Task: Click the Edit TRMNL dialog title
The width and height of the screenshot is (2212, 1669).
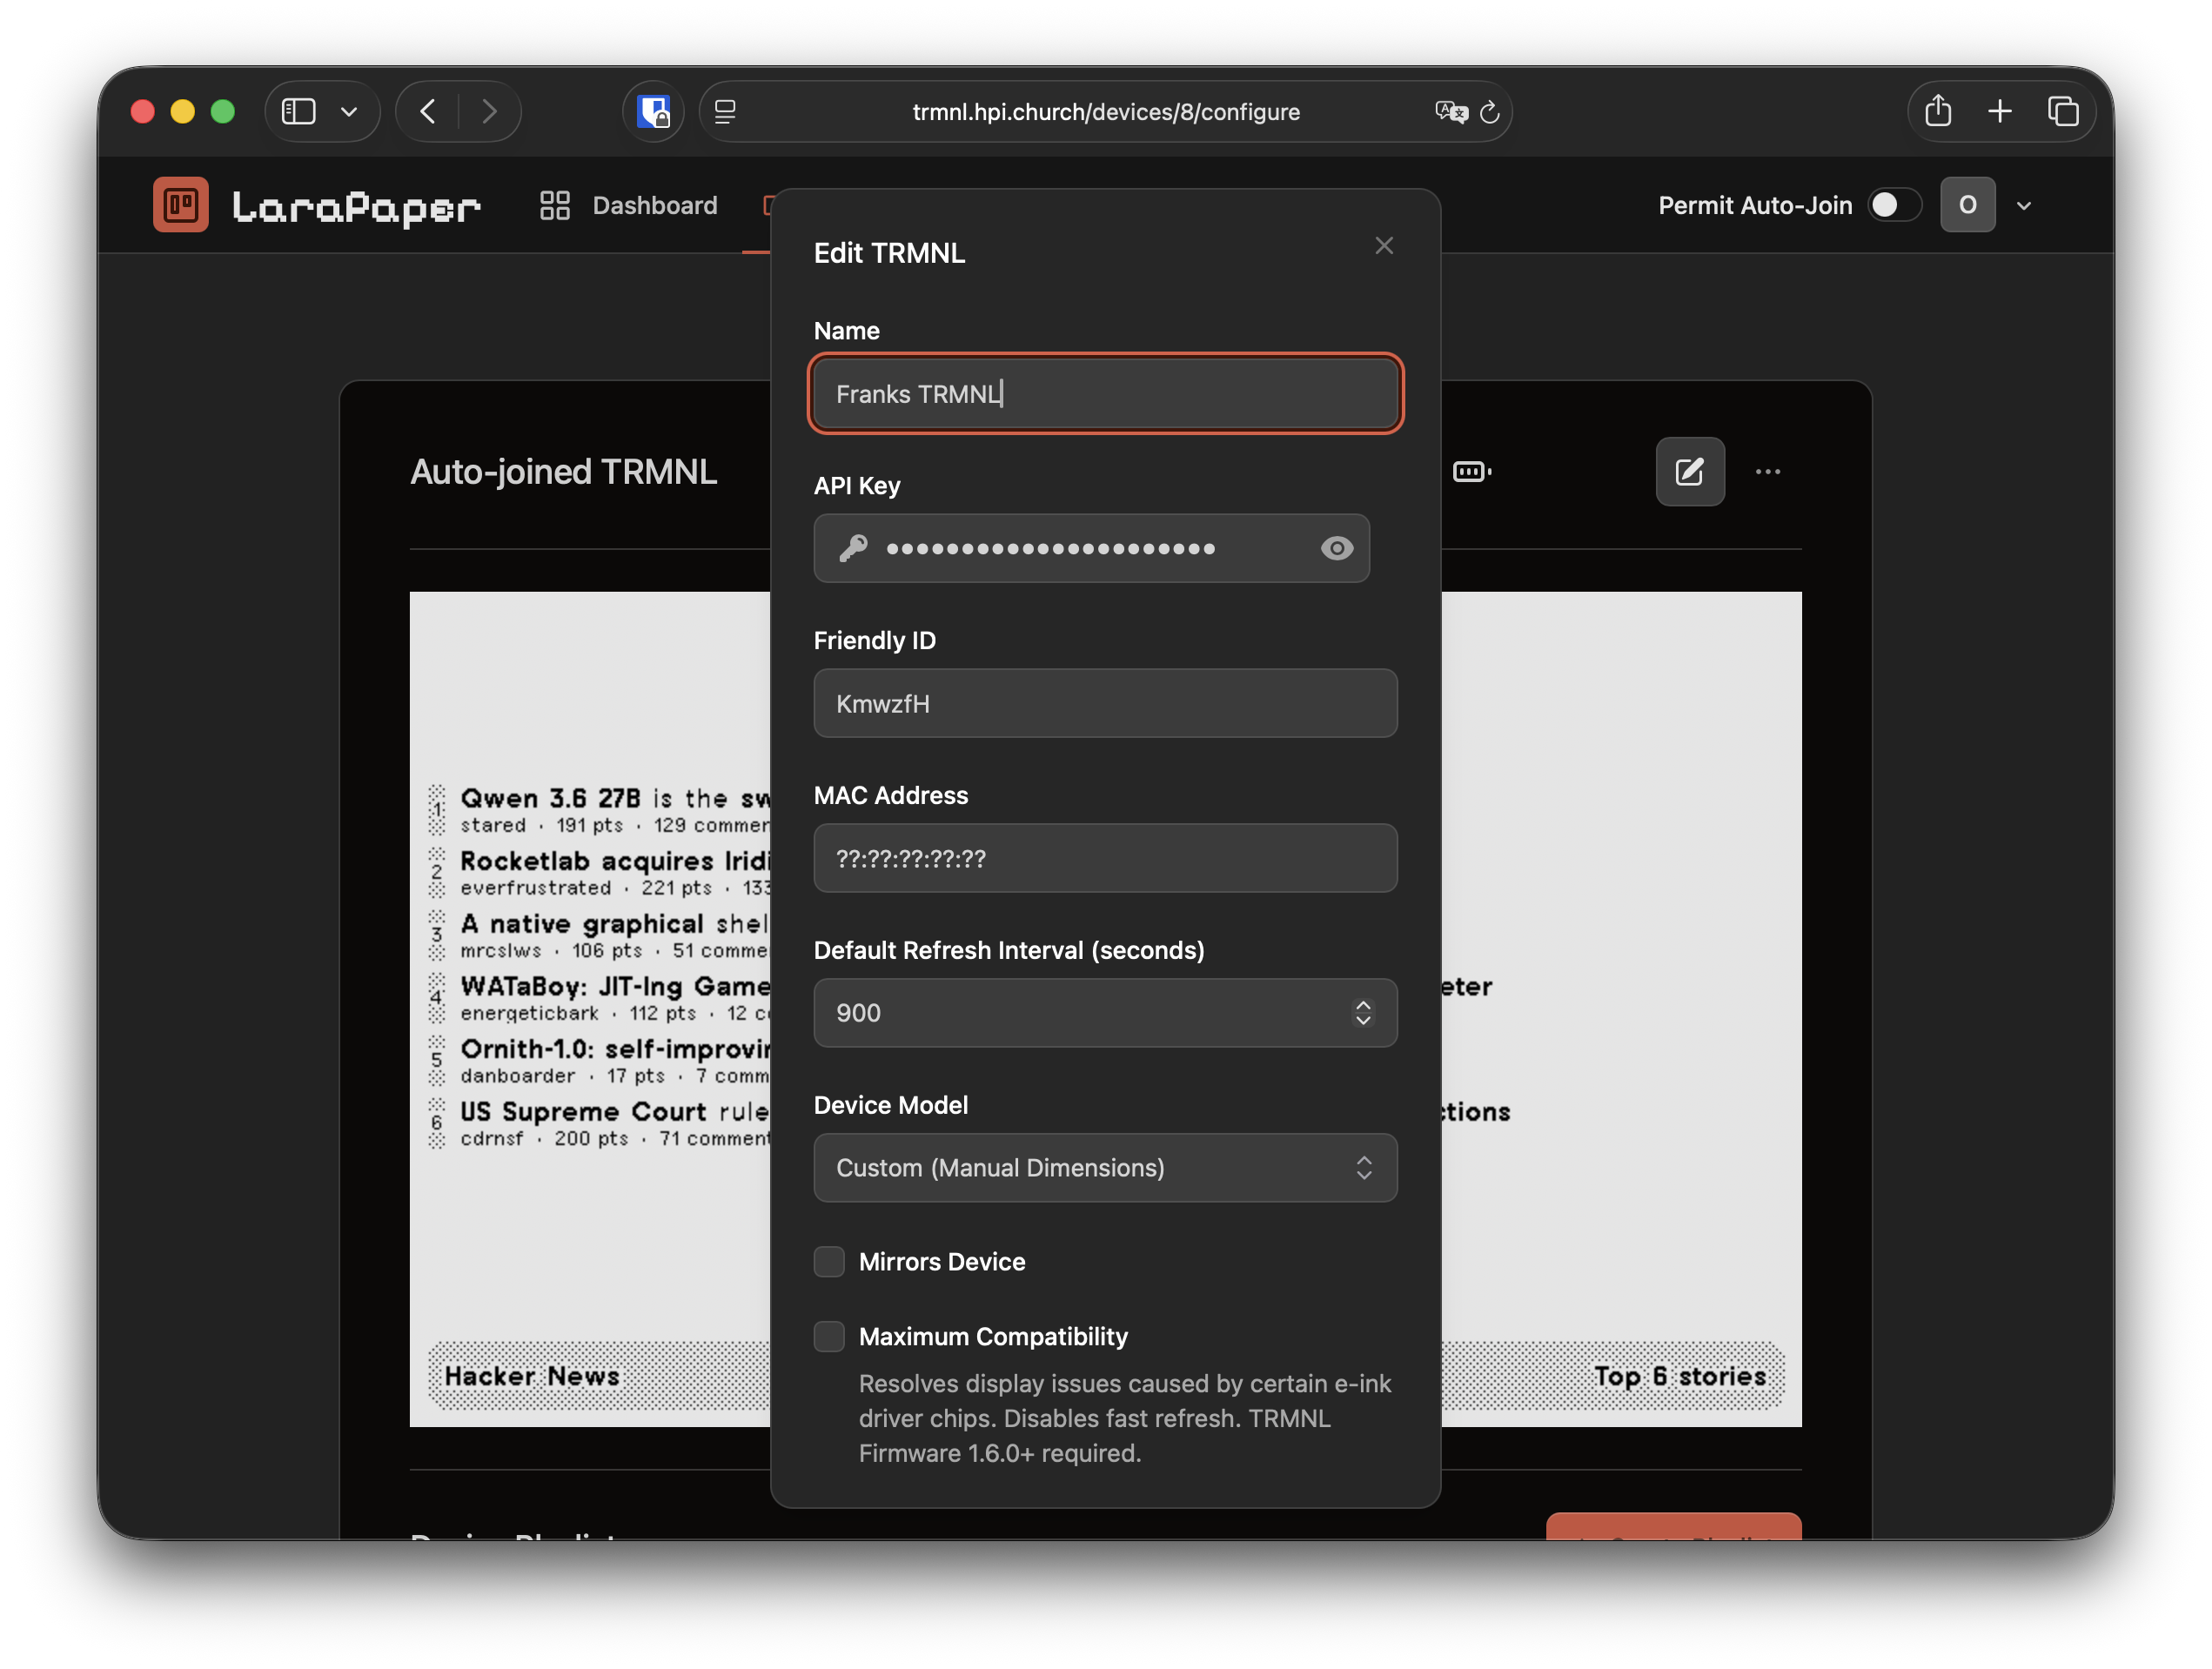Action: (889, 253)
